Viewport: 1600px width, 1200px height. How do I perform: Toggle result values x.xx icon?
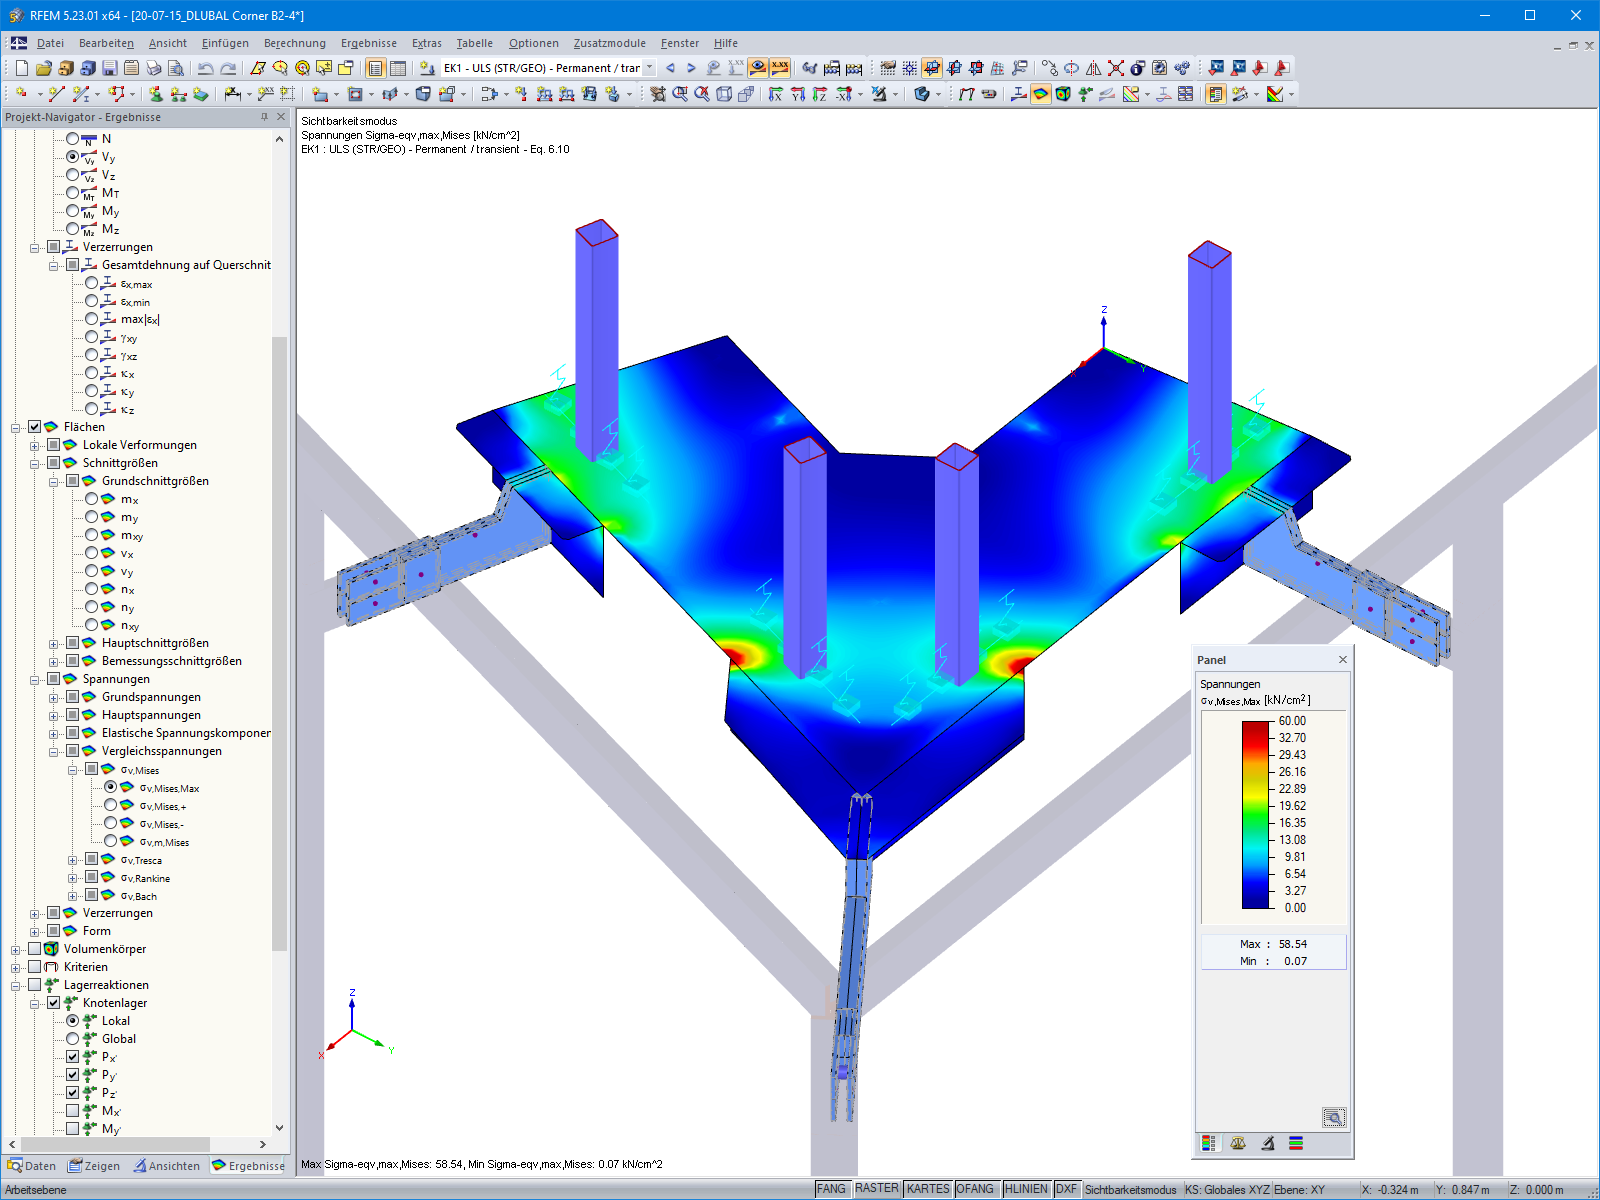click(780, 68)
